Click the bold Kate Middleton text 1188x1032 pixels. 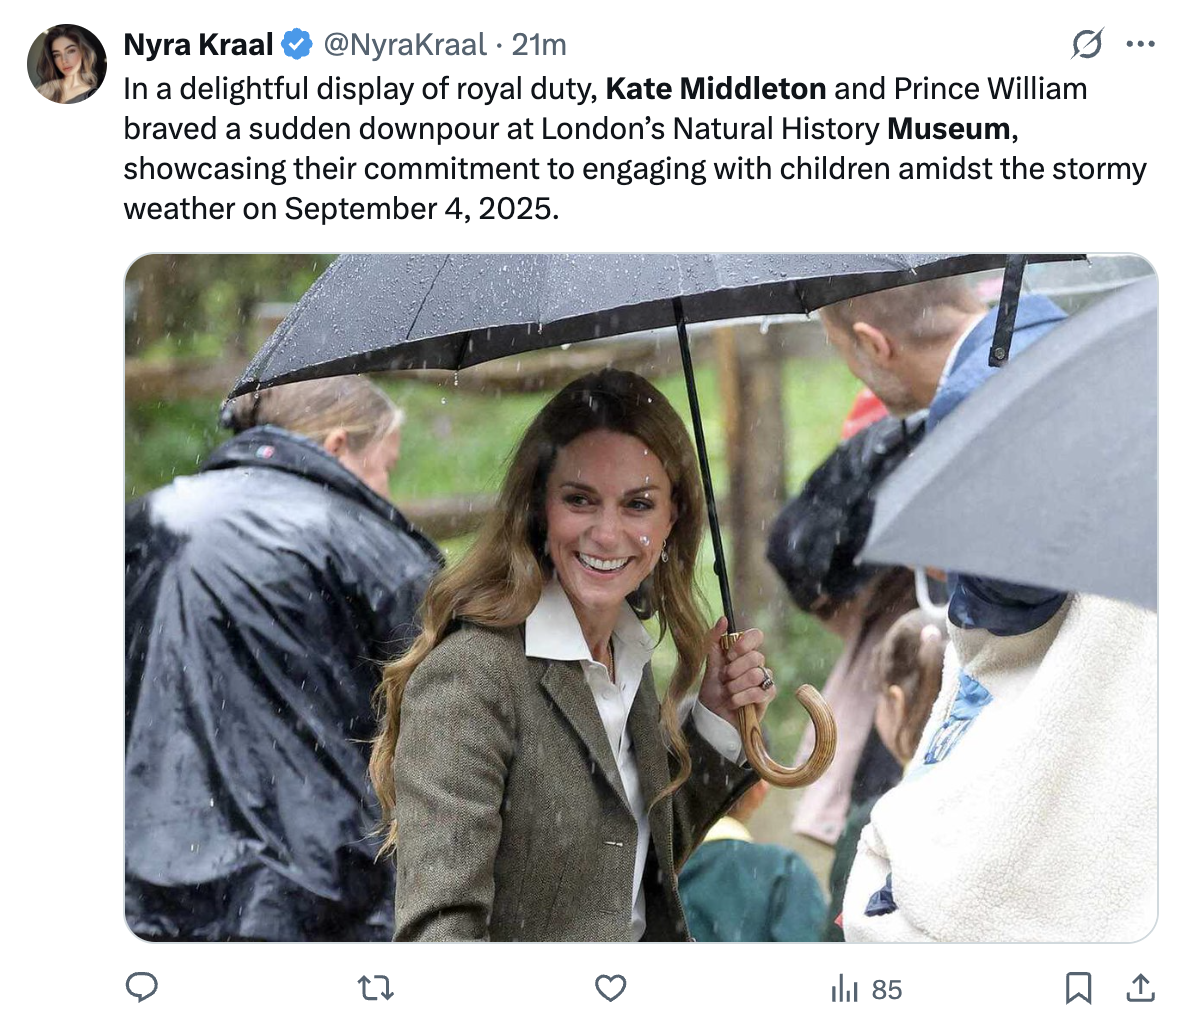[x=716, y=89]
